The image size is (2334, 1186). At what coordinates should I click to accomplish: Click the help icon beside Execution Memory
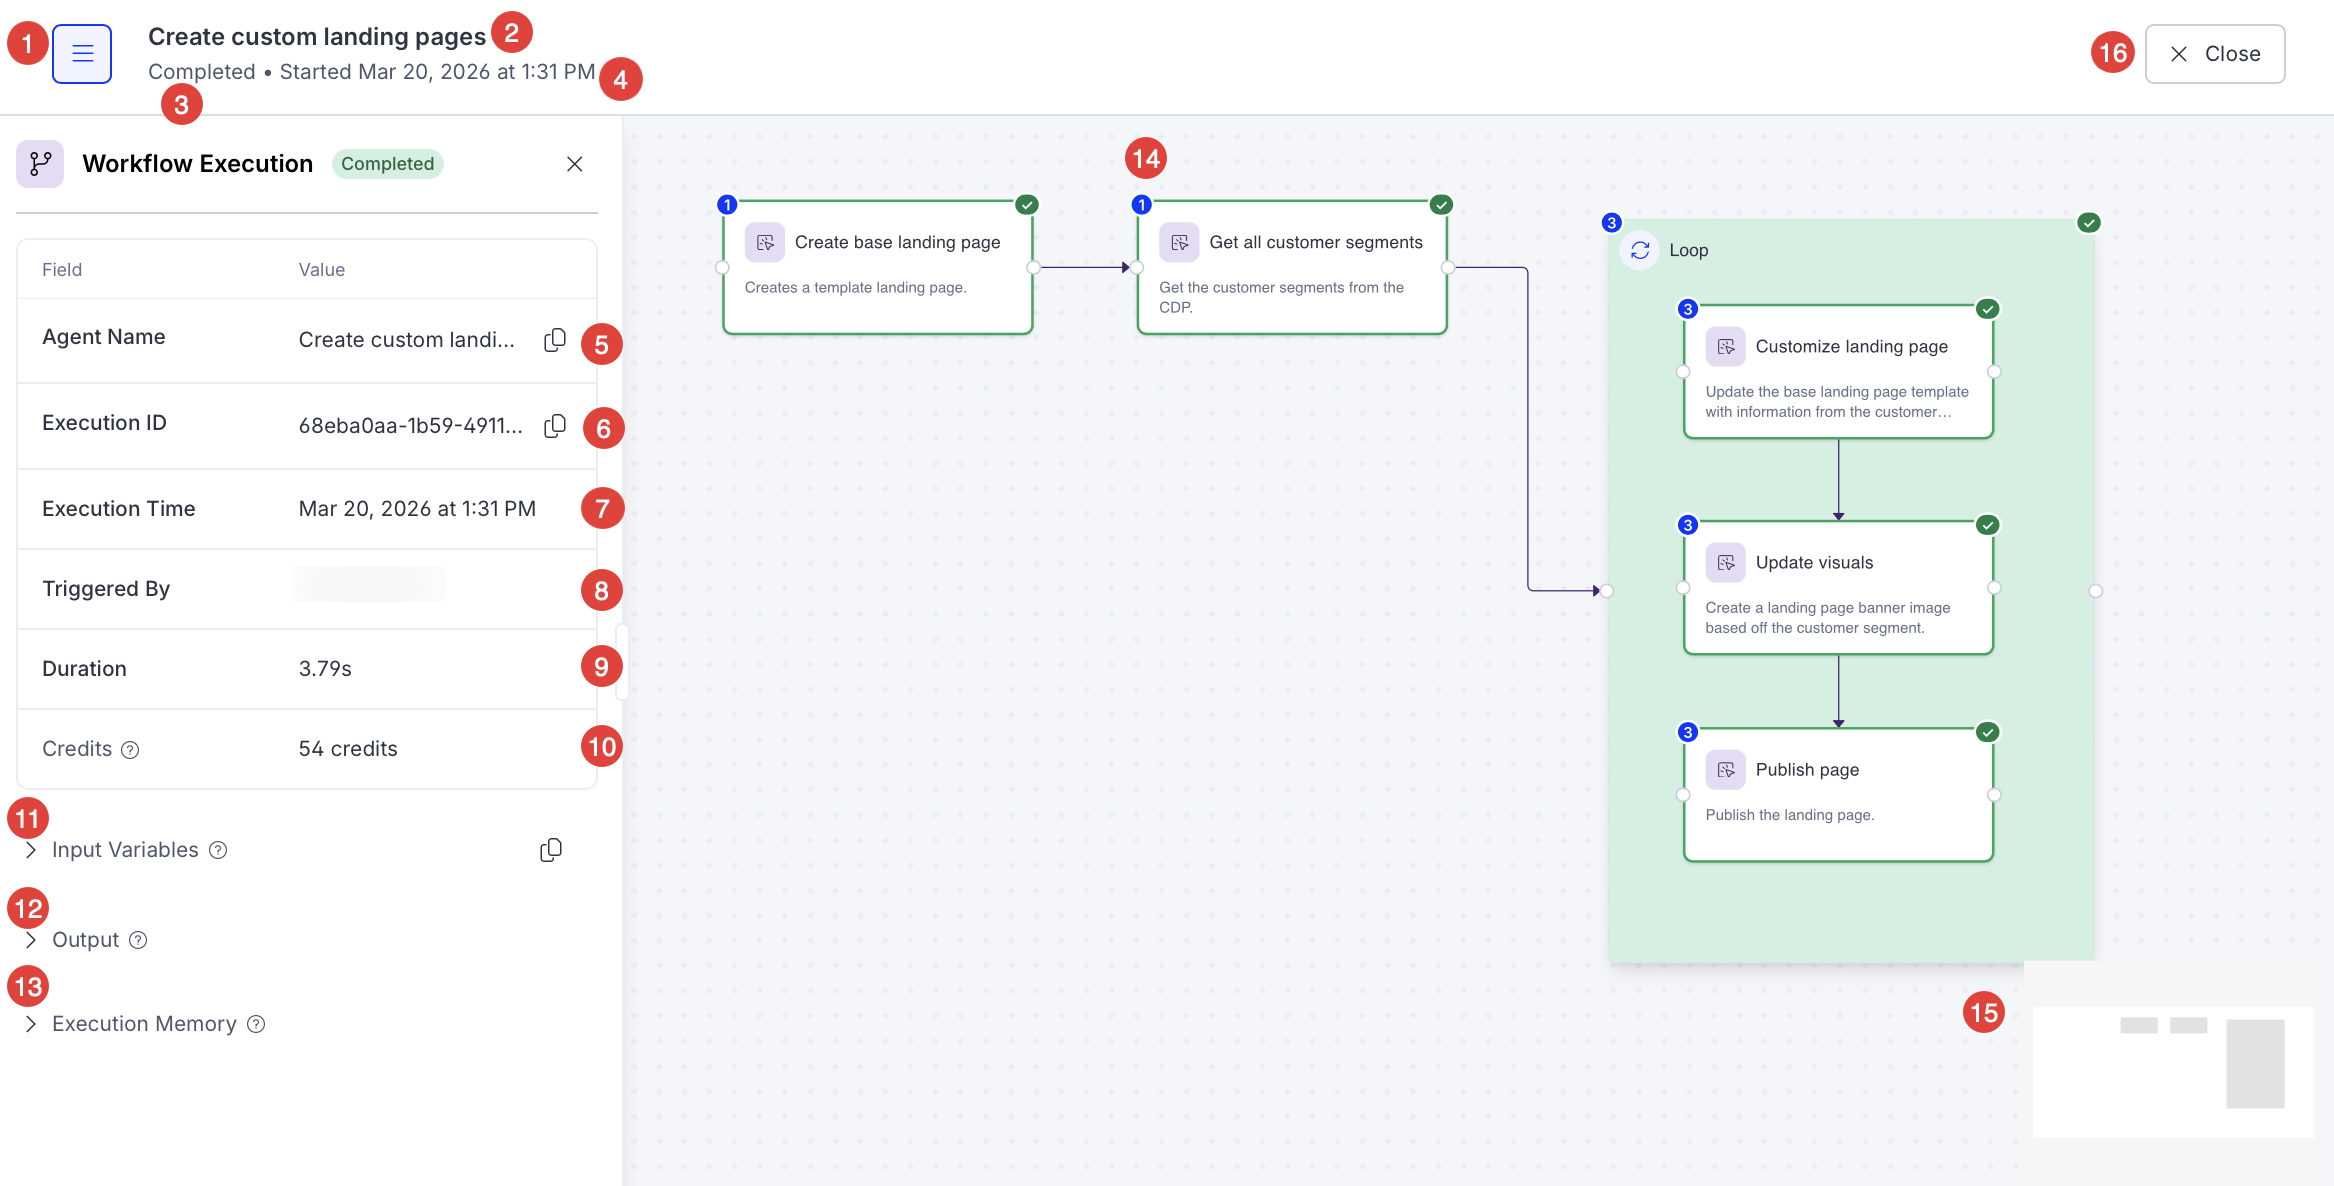click(255, 1023)
